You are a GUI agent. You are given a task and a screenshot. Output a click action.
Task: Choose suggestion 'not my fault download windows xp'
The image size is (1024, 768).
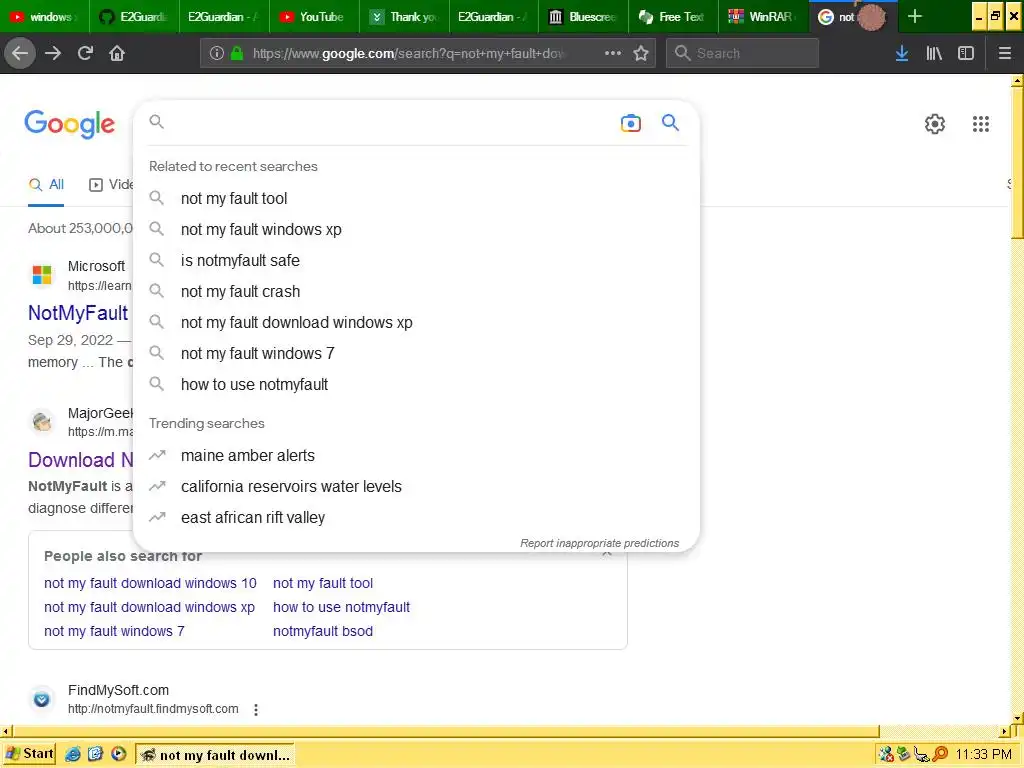[417, 323]
